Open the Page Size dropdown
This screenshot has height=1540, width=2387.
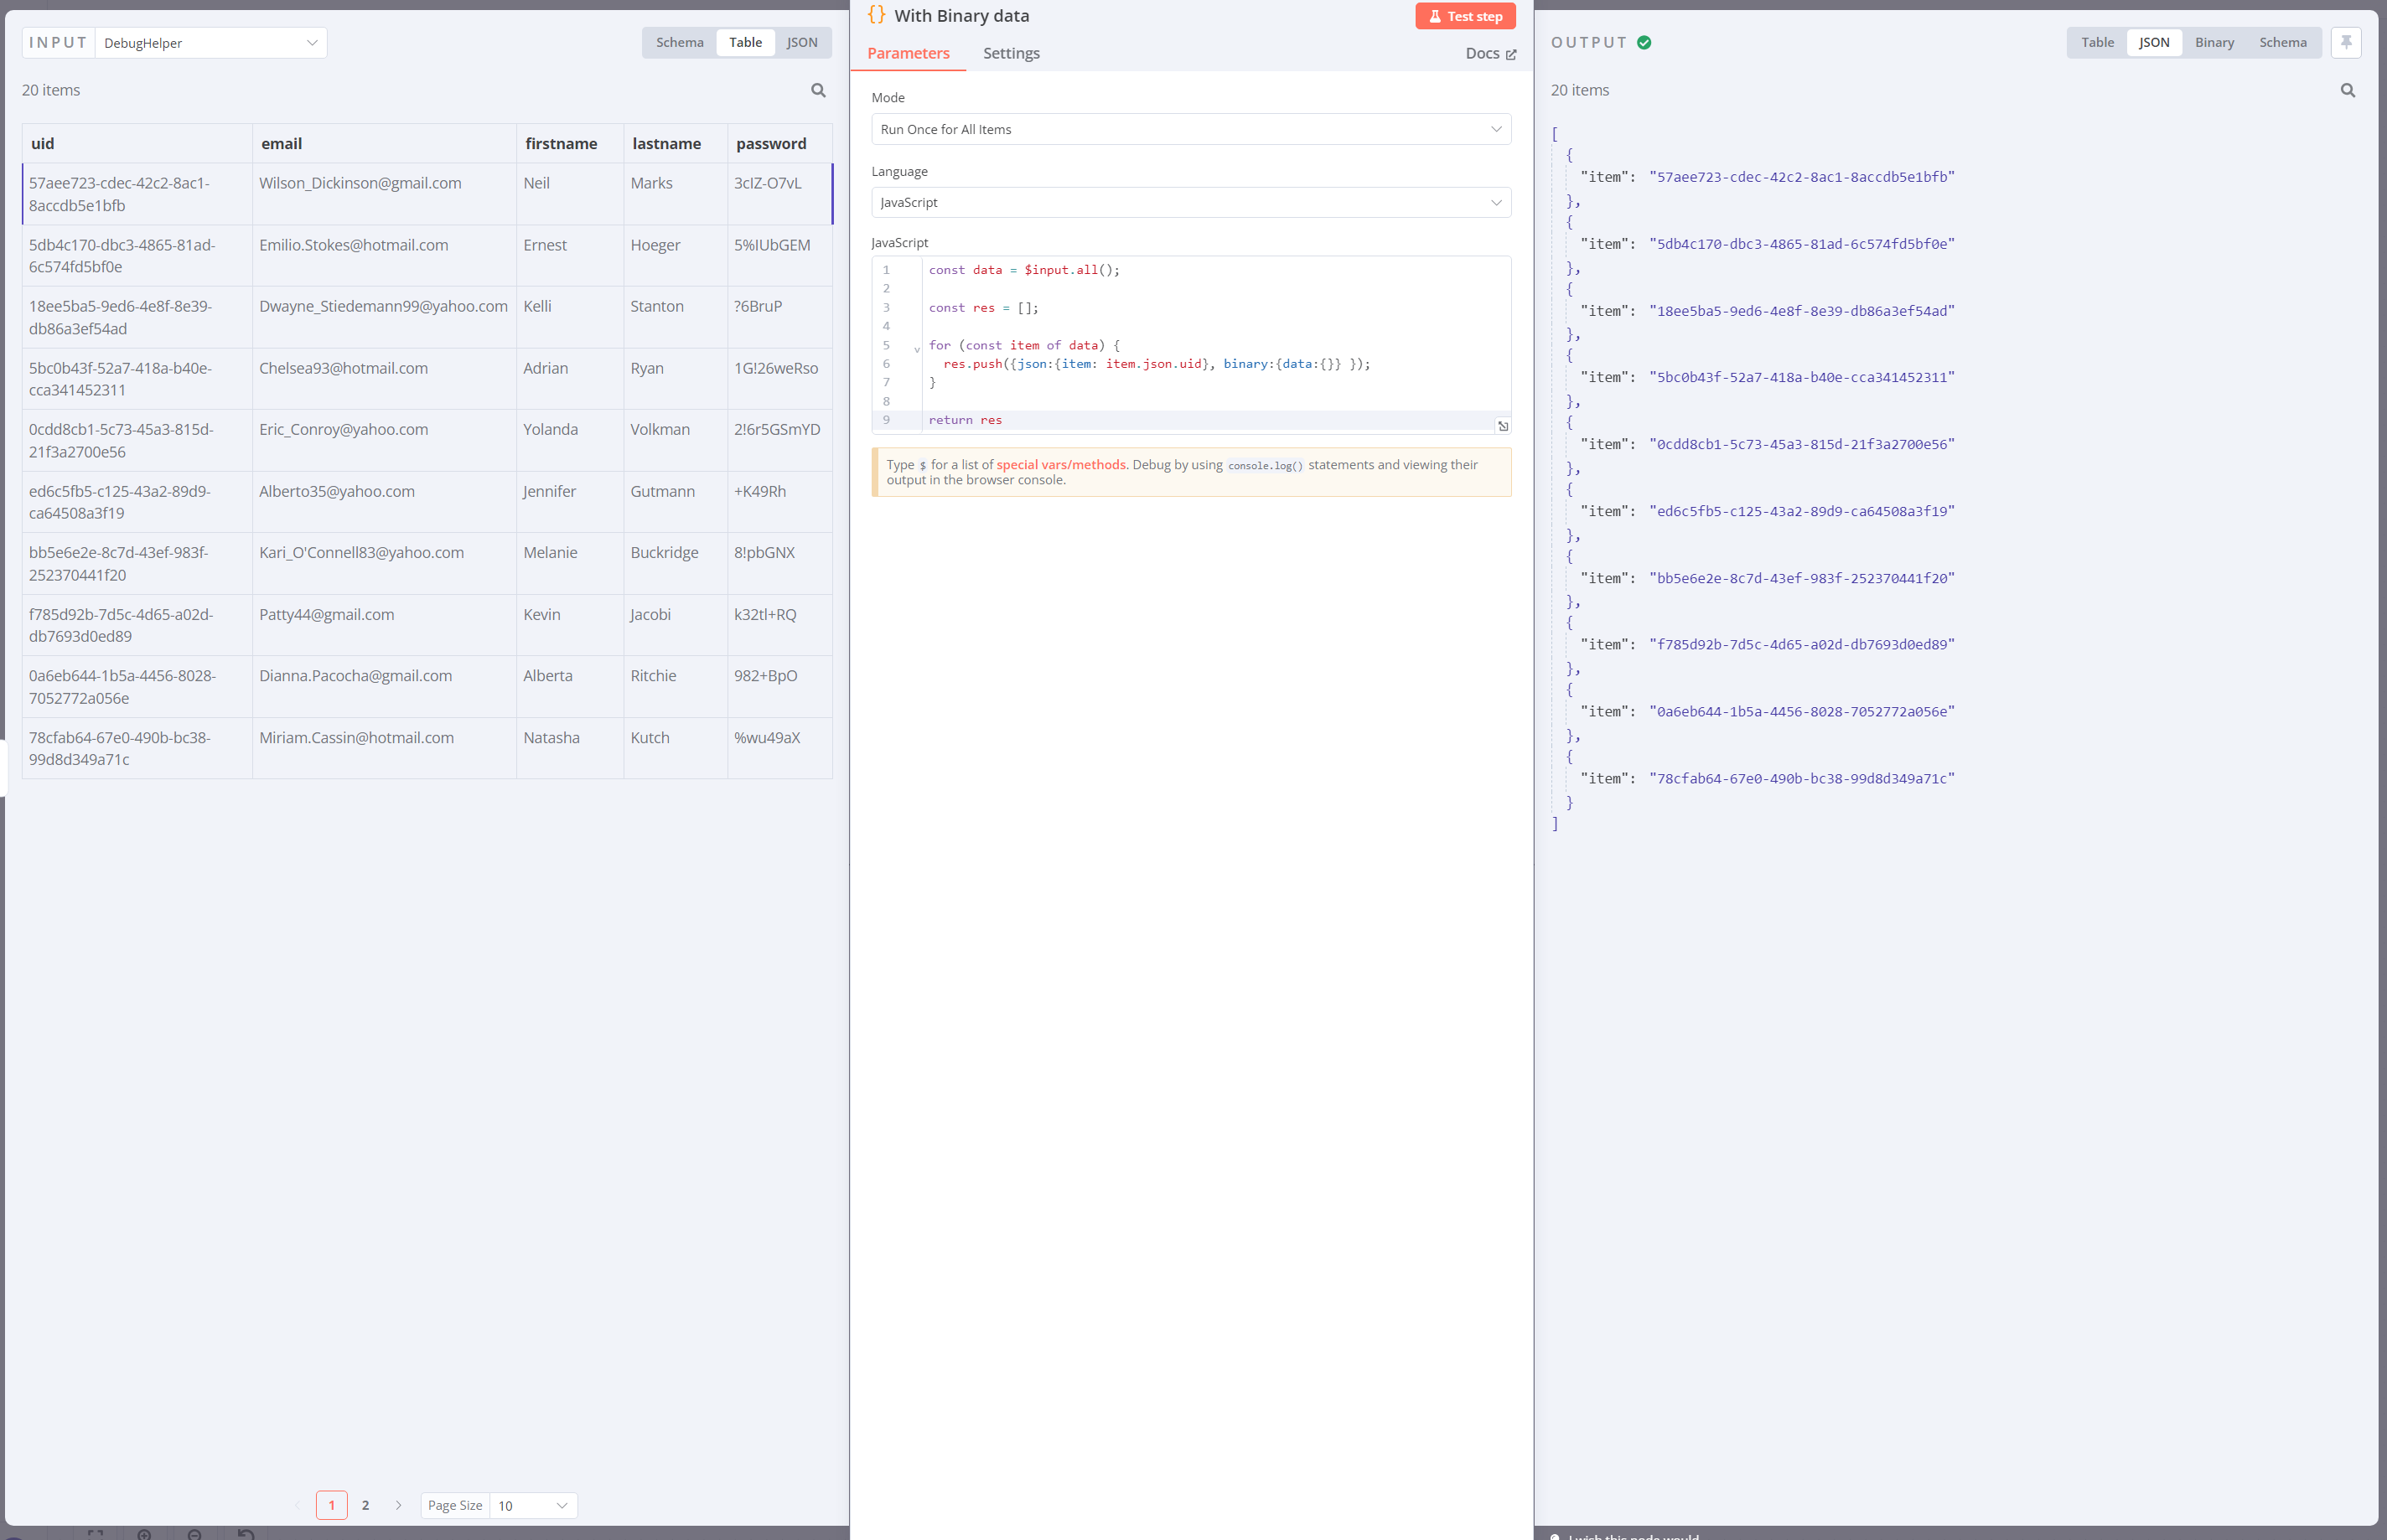[x=533, y=1505]
